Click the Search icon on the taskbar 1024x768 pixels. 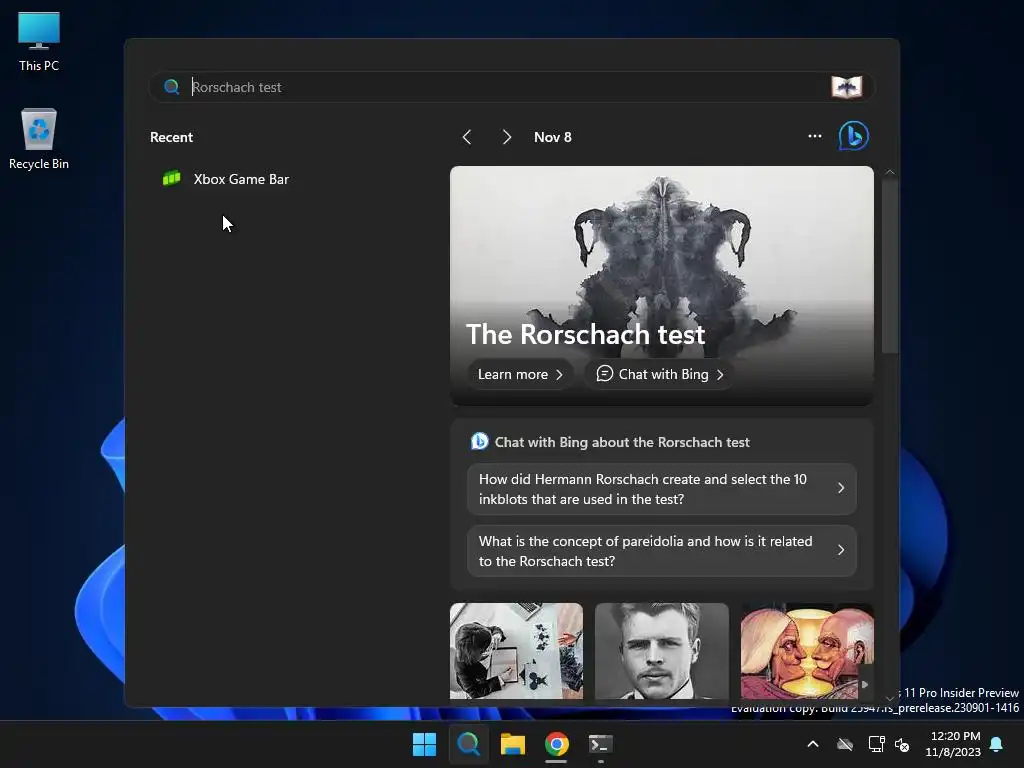[468, 744]
